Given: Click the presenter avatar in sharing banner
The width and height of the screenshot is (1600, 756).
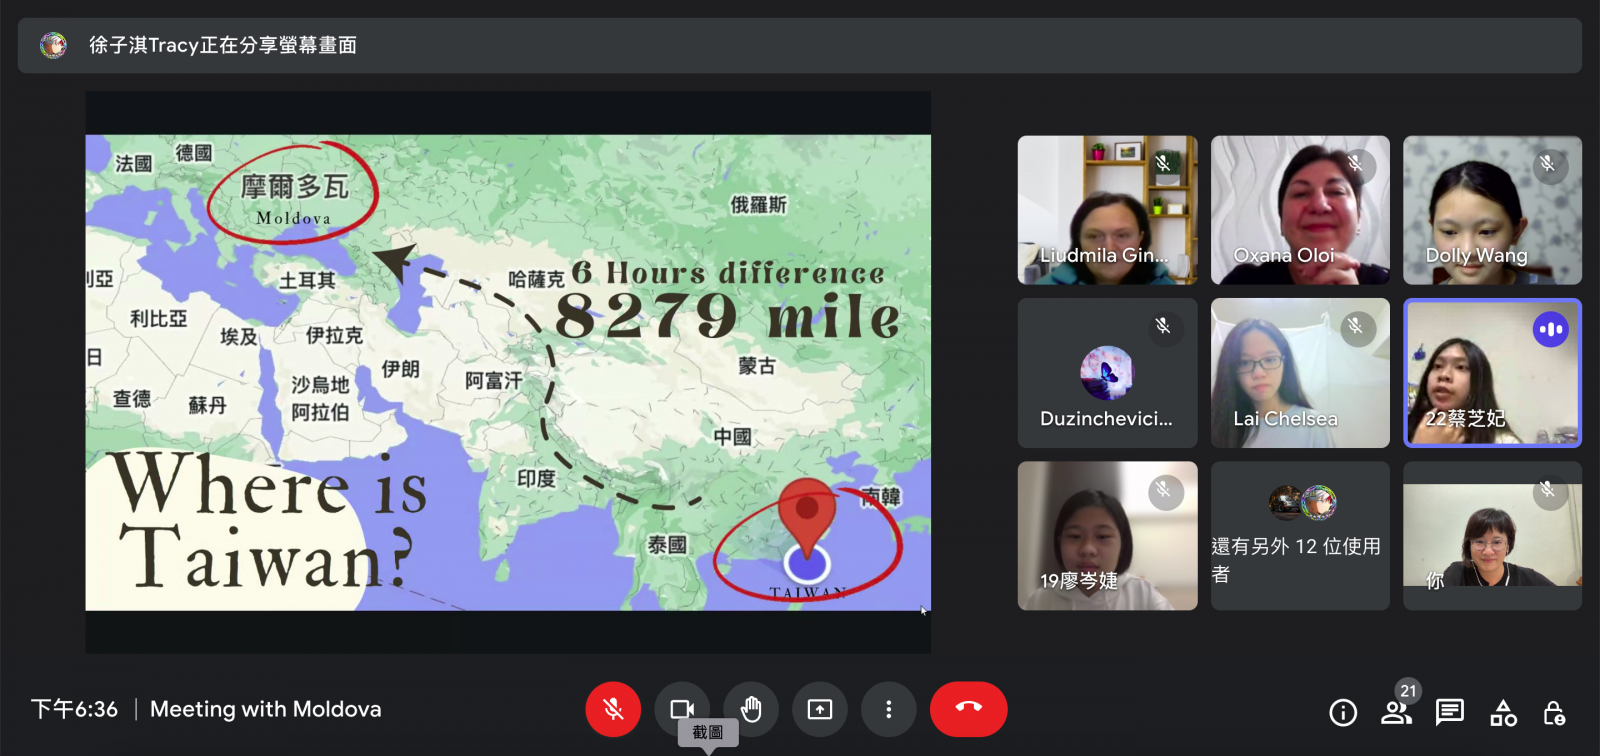Looking at the screenshot, I should click(53, 45).
